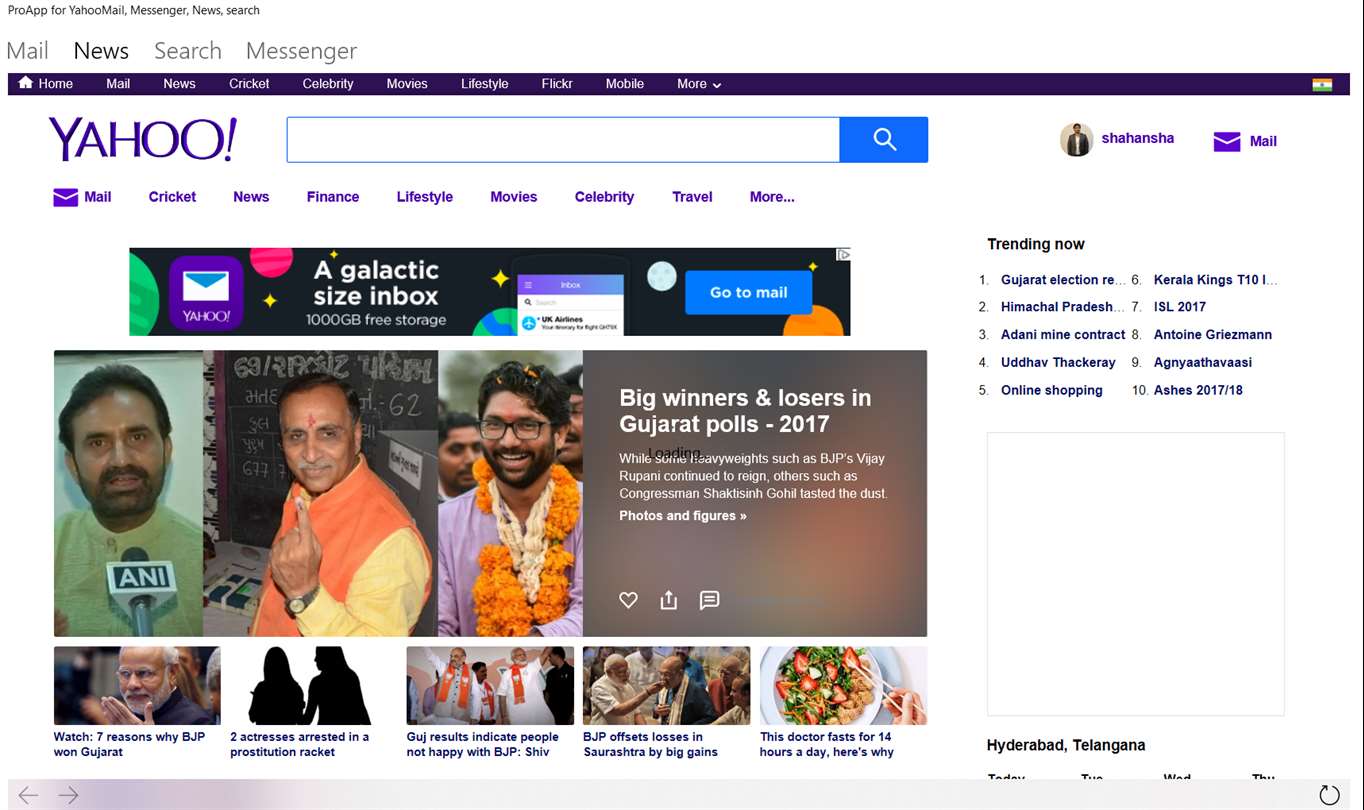Screen dimensions: 1364x810
Task: Open This doctor fasts for 14 hours headline
Action: (x=827, y=744)
